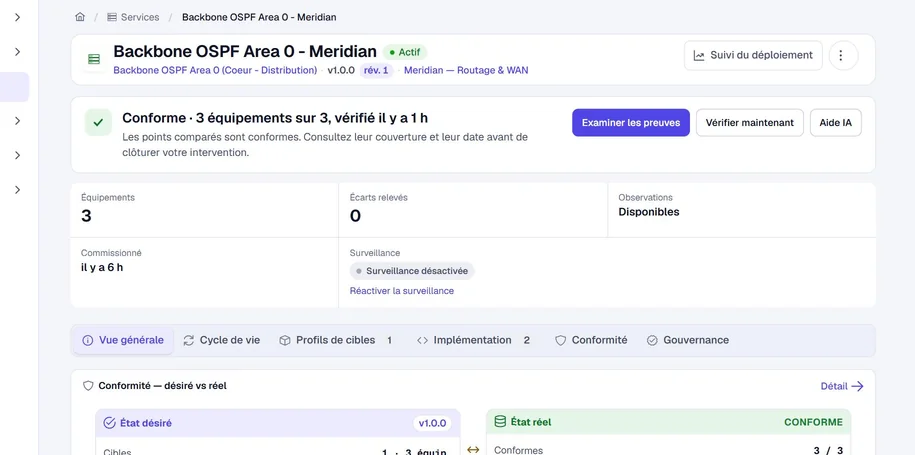
Task: Click Examiner les preuves button
Action: coord(631,122)
